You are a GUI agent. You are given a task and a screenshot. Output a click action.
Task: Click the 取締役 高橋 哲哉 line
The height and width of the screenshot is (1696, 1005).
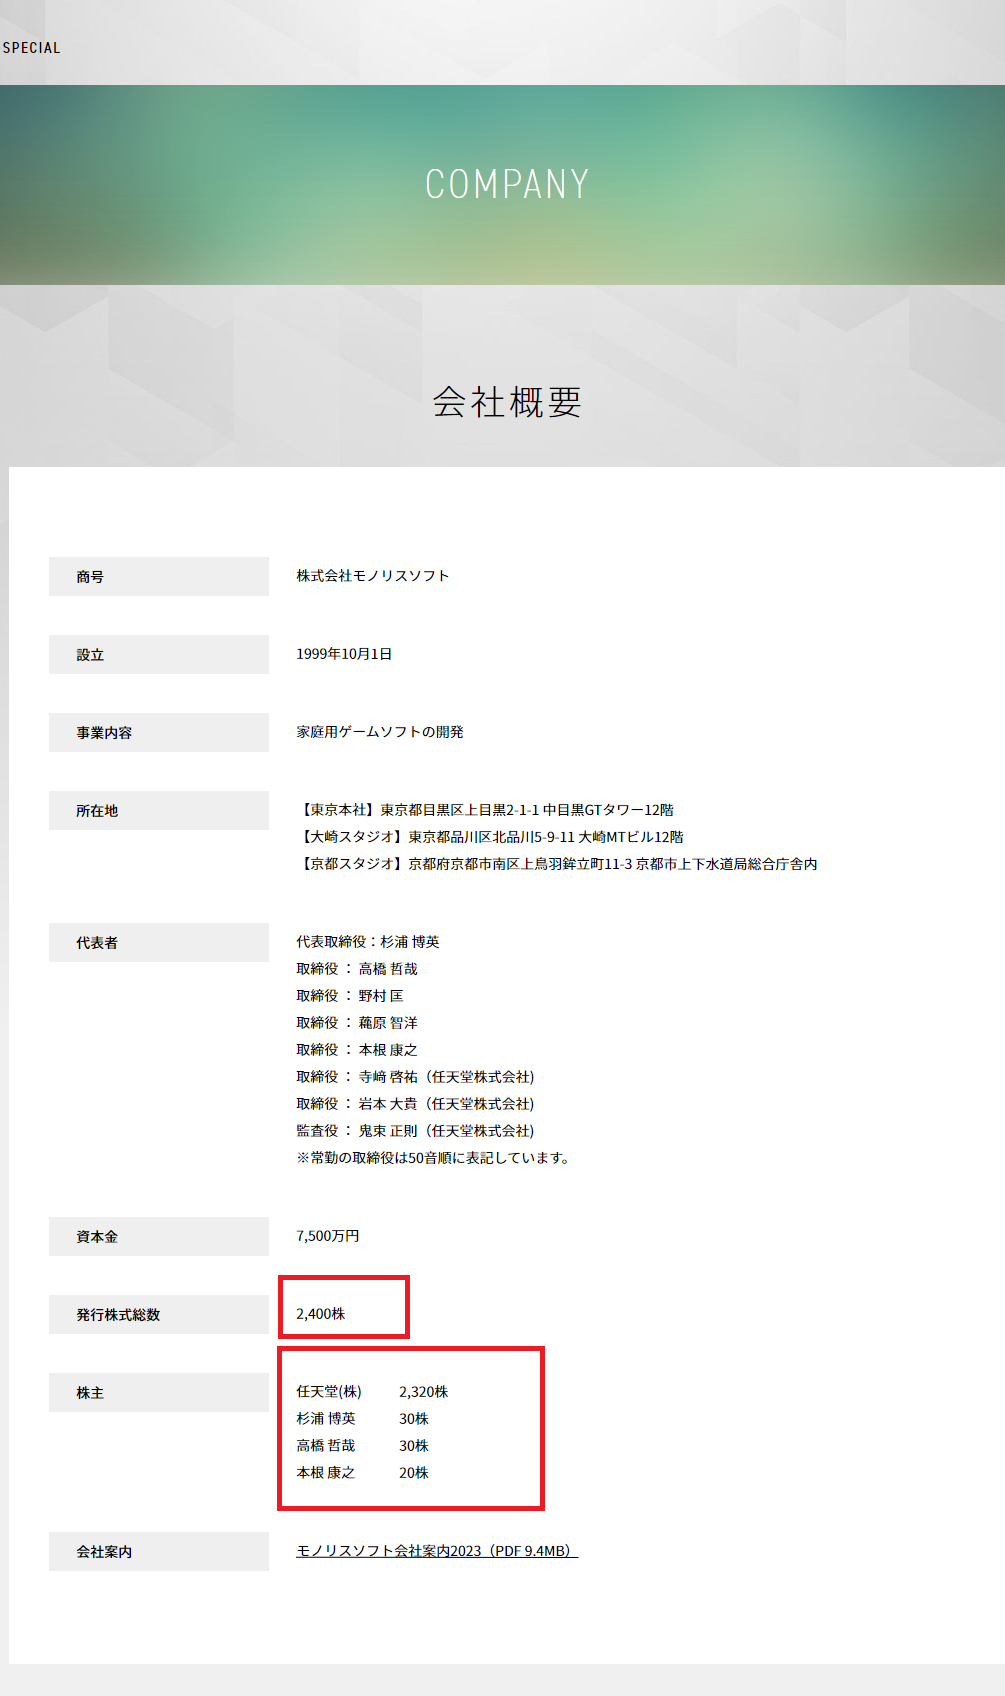tap(357, 969)
